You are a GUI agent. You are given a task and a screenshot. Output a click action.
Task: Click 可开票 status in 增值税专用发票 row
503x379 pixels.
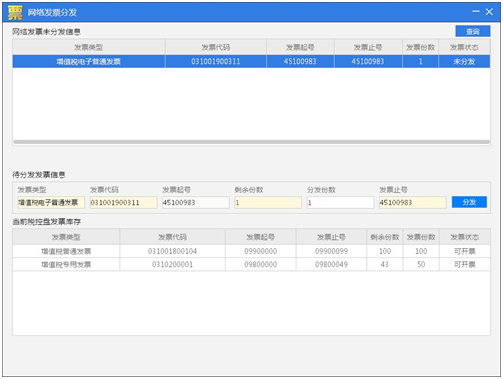465,264
